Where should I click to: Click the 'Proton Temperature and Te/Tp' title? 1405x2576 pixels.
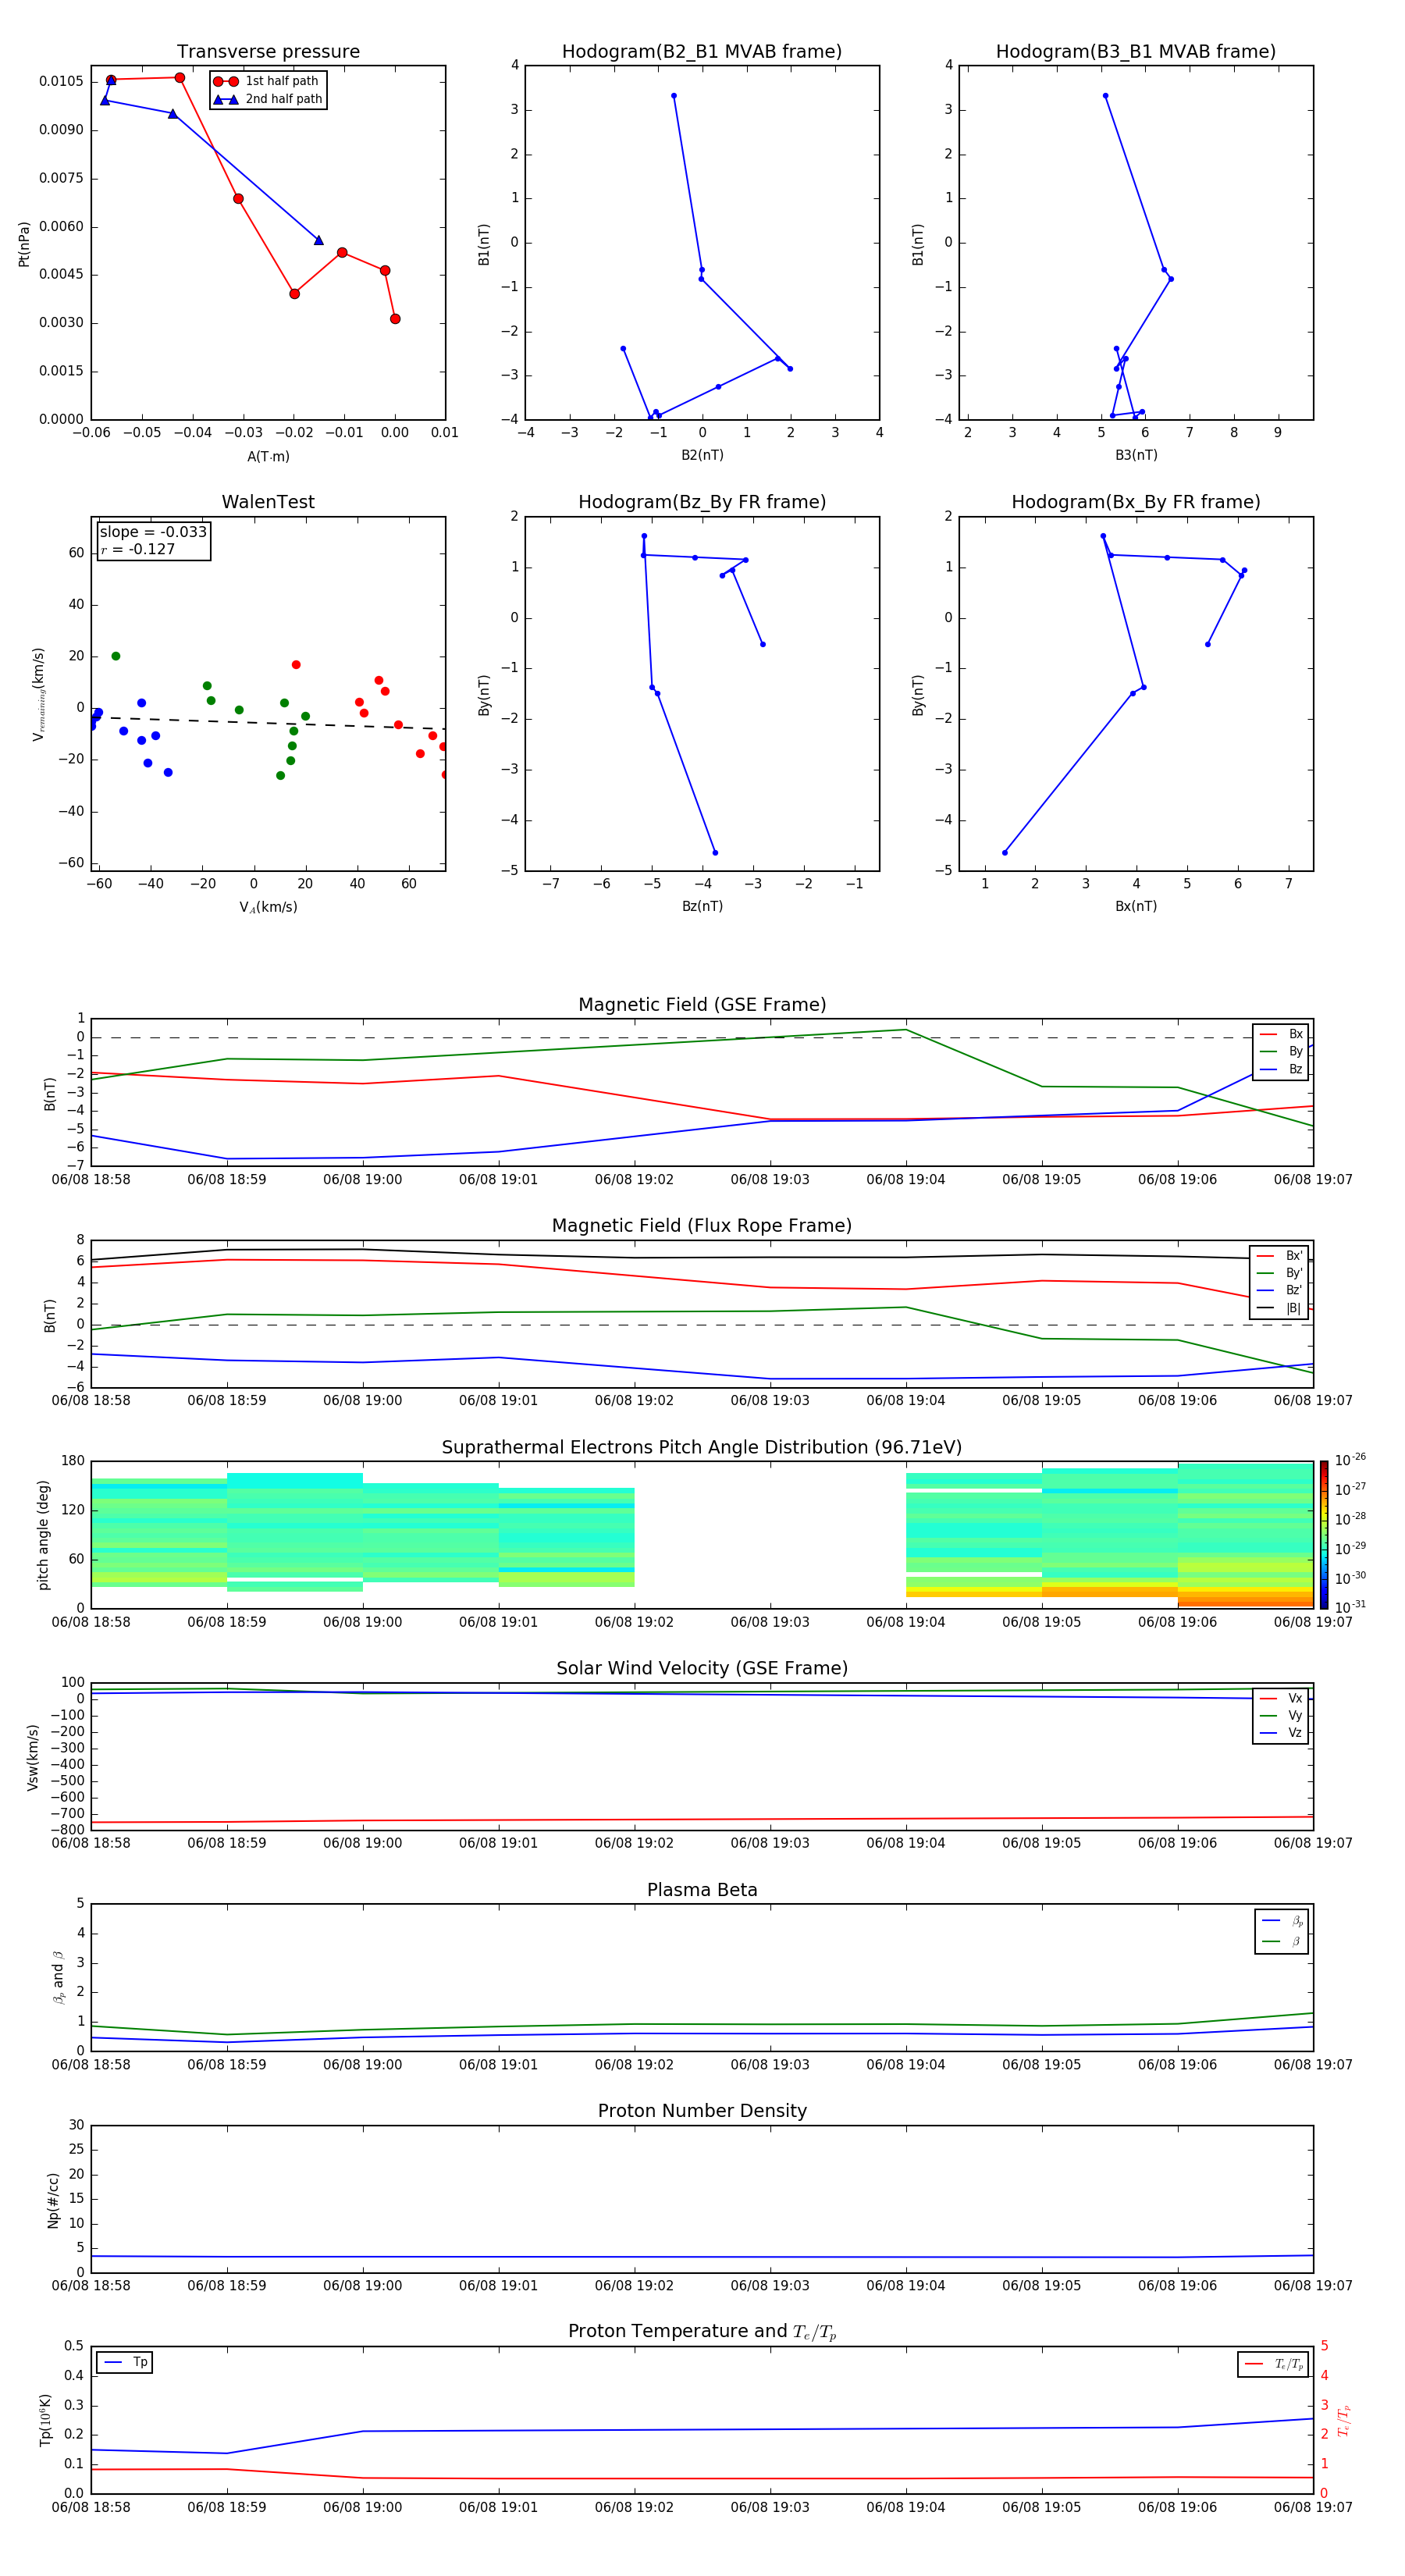click(x=702, y=2332)
